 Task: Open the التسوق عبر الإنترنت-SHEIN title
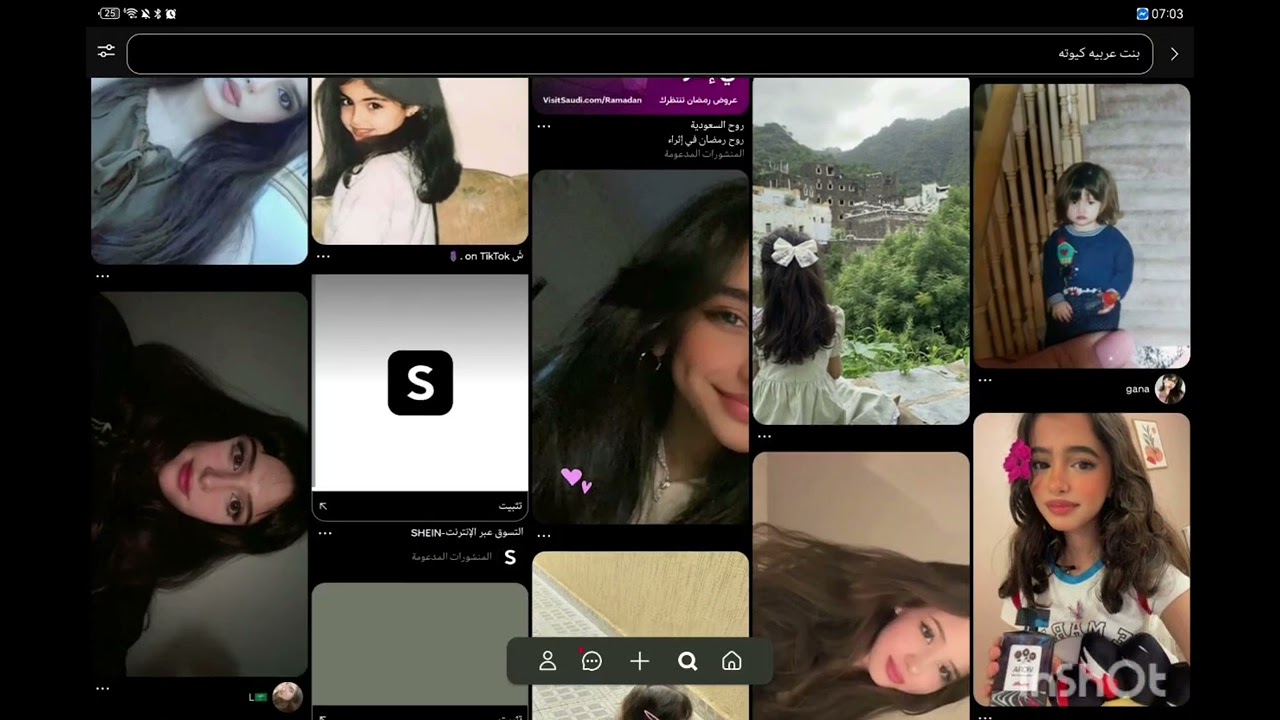[466, 533]
